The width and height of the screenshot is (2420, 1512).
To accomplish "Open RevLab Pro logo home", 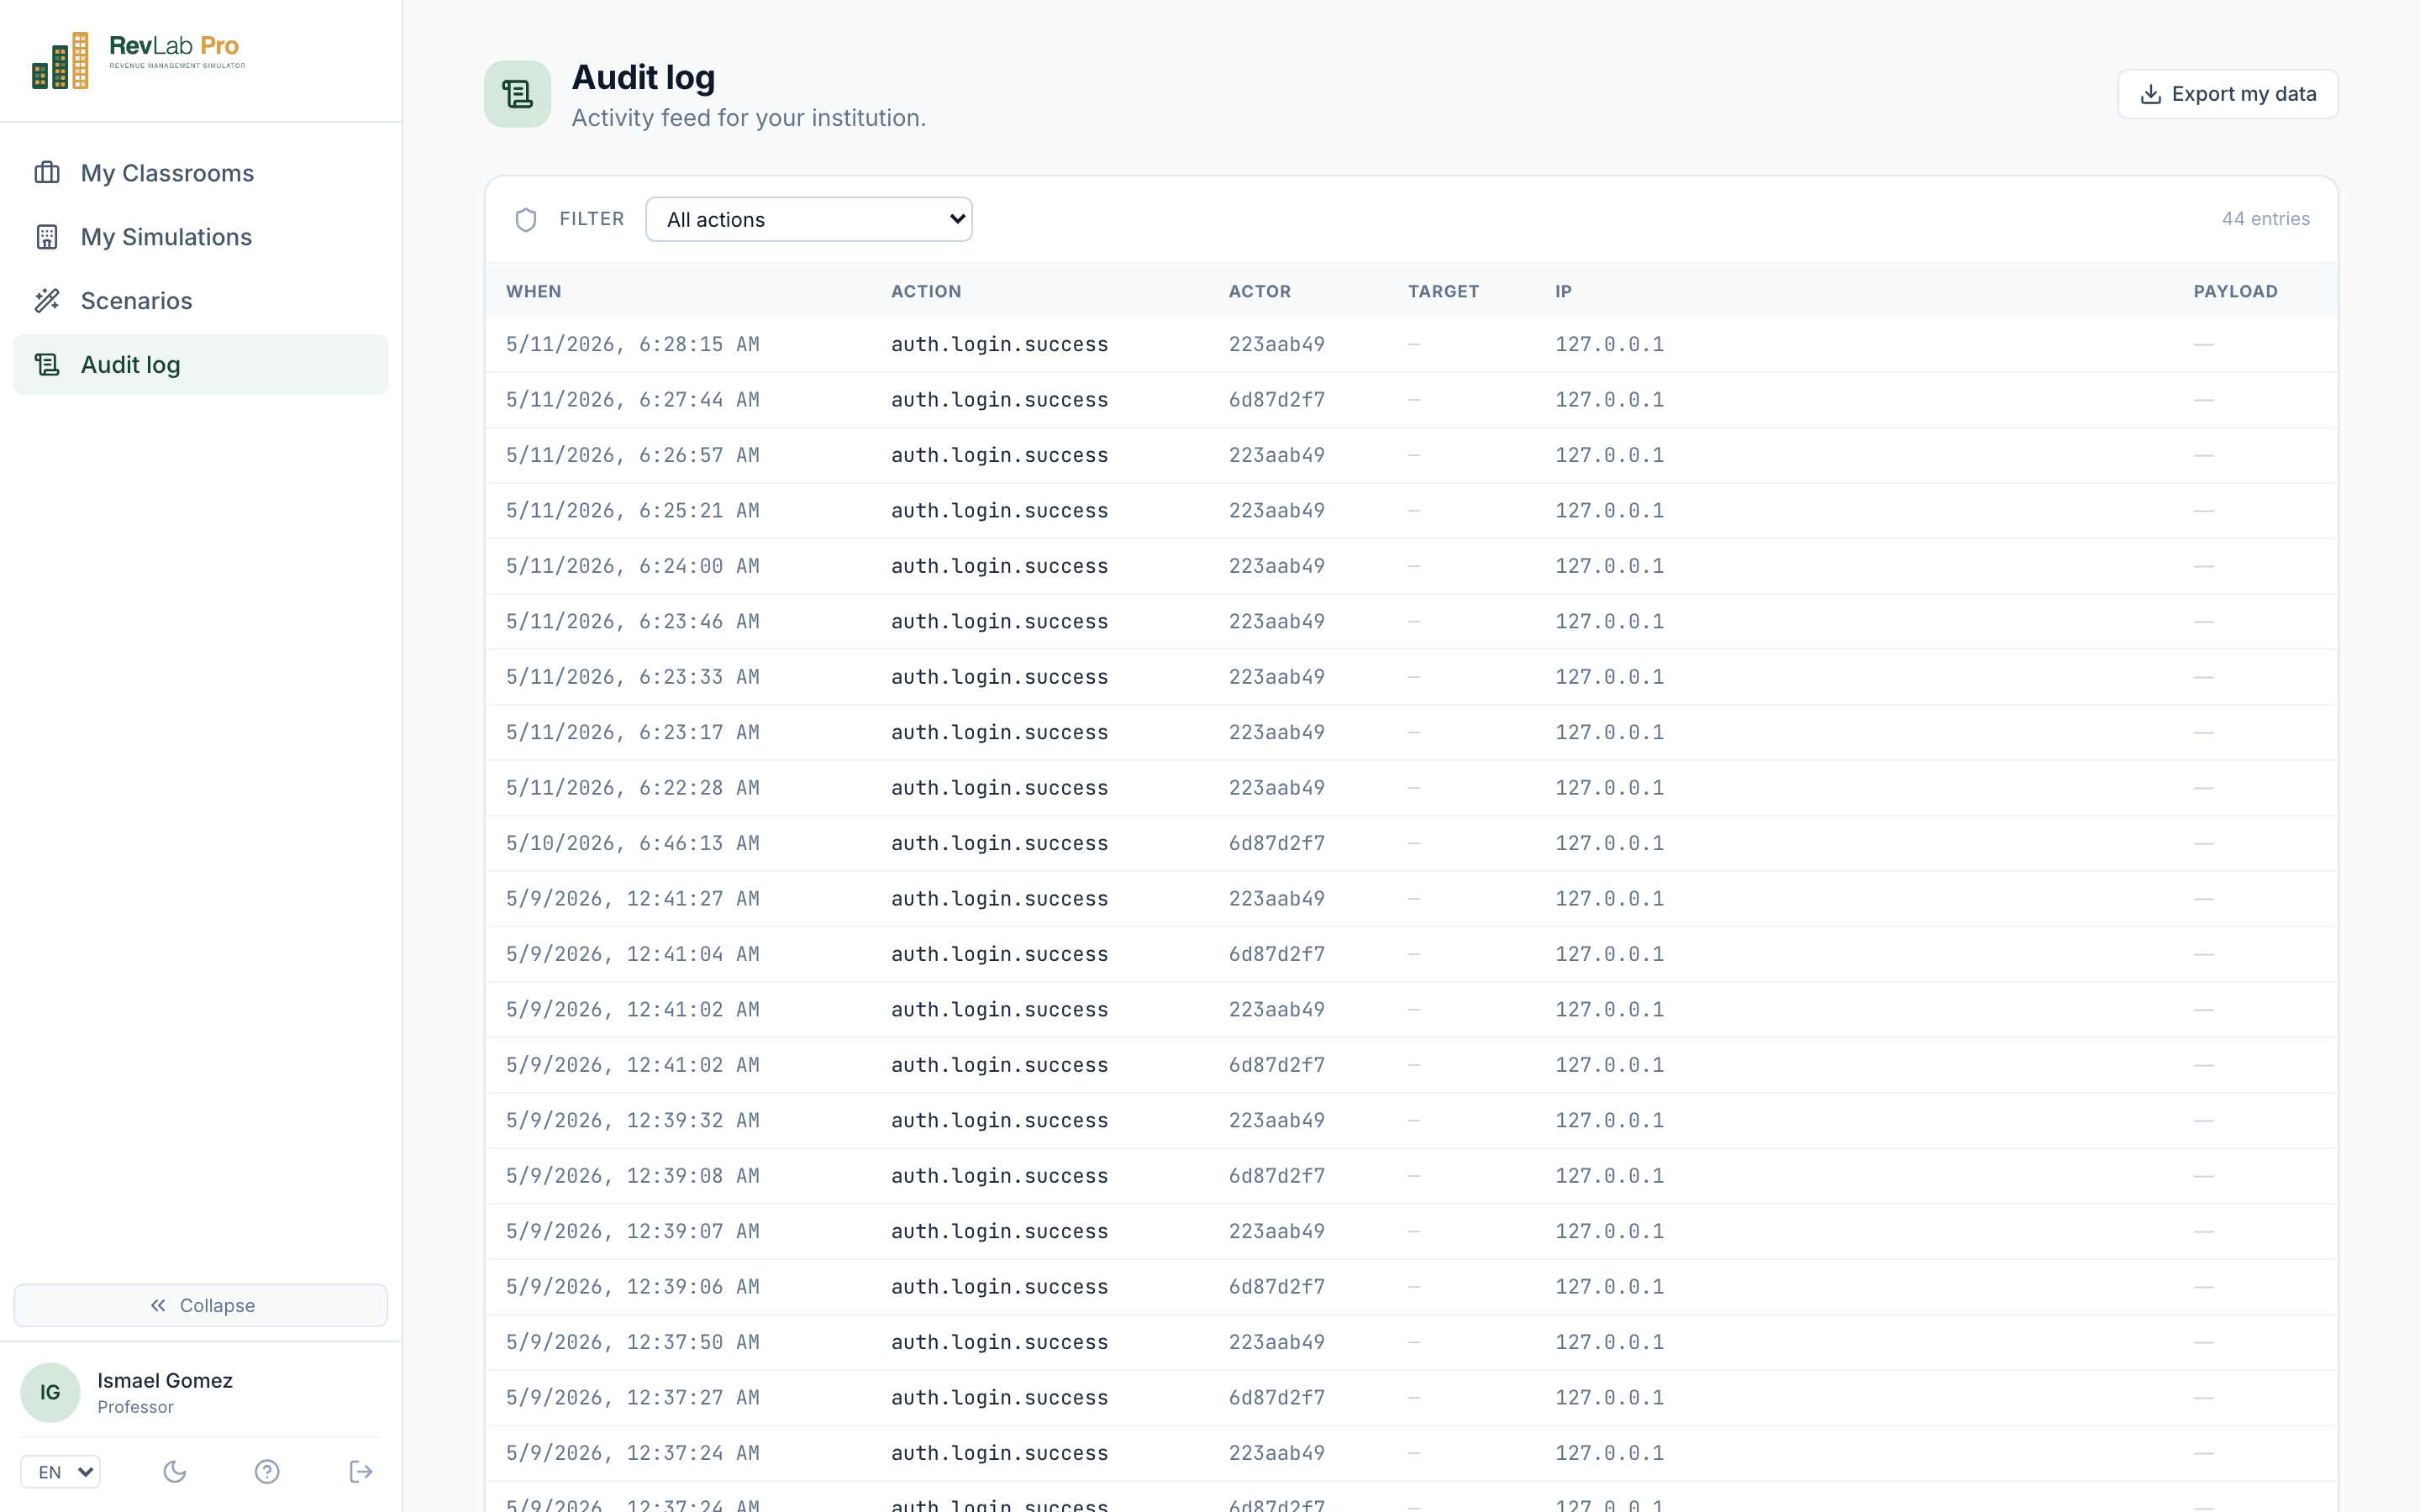I will point(138,60).
